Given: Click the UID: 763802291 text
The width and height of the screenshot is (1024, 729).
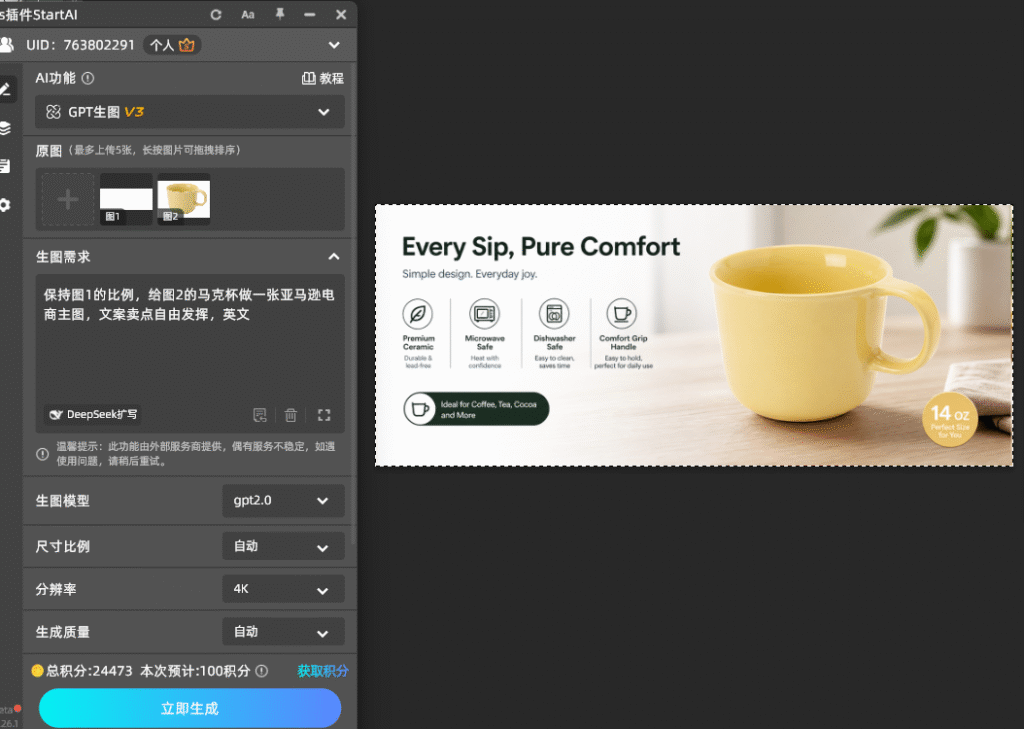Looking at the screenshot, I should click(80, 45).
